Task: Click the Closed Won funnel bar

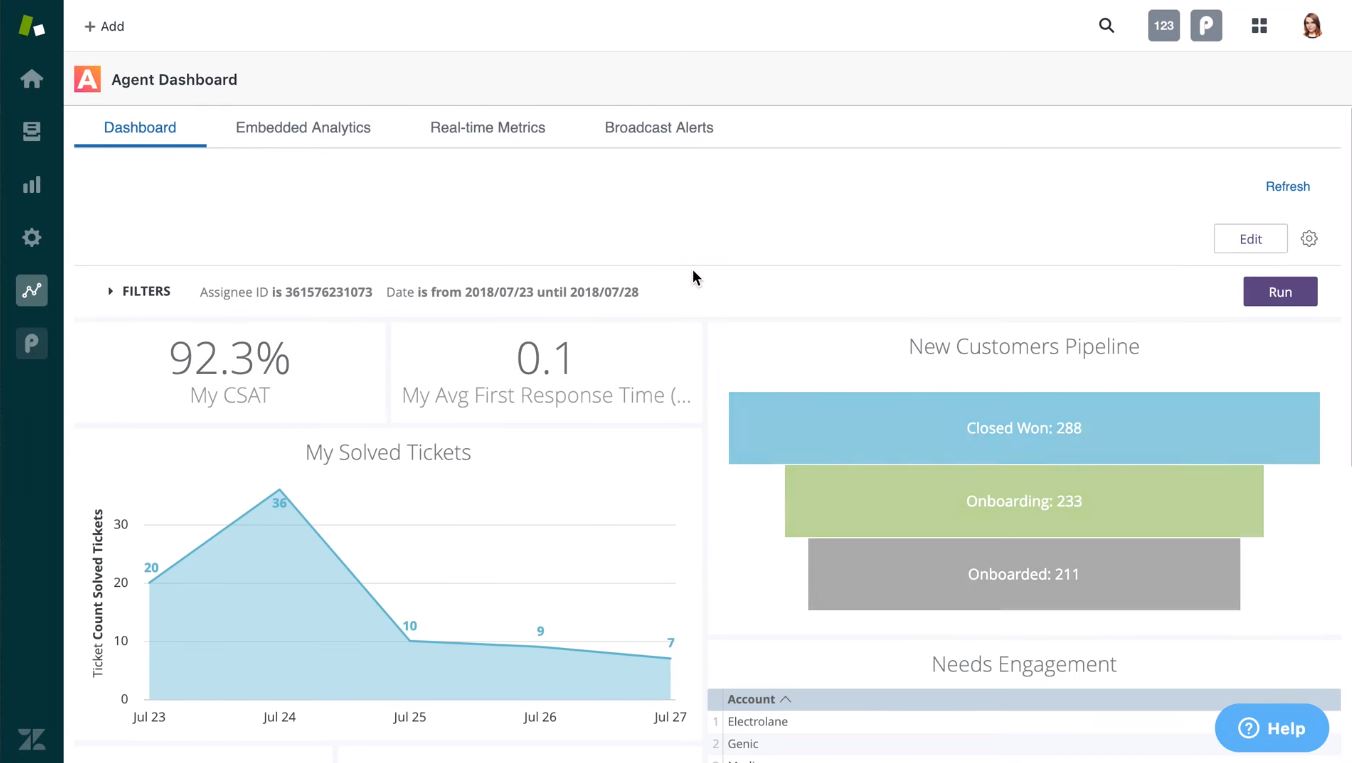Action: 1023,428
